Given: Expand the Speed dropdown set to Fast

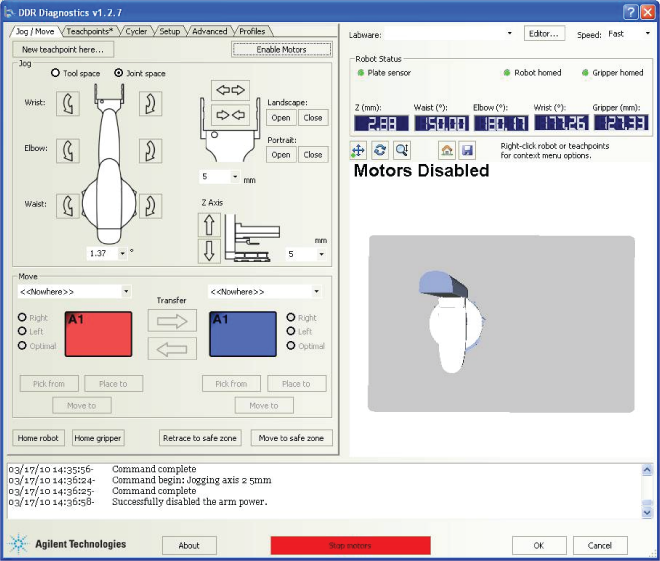Looking at the screenshot, I should pyautogui.click(x=648, y=34).
